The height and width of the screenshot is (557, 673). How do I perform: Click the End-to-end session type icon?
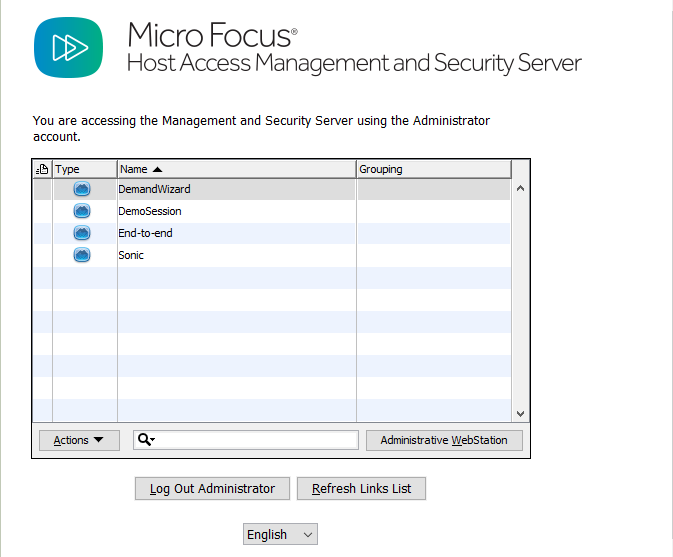tap(82, 233)
